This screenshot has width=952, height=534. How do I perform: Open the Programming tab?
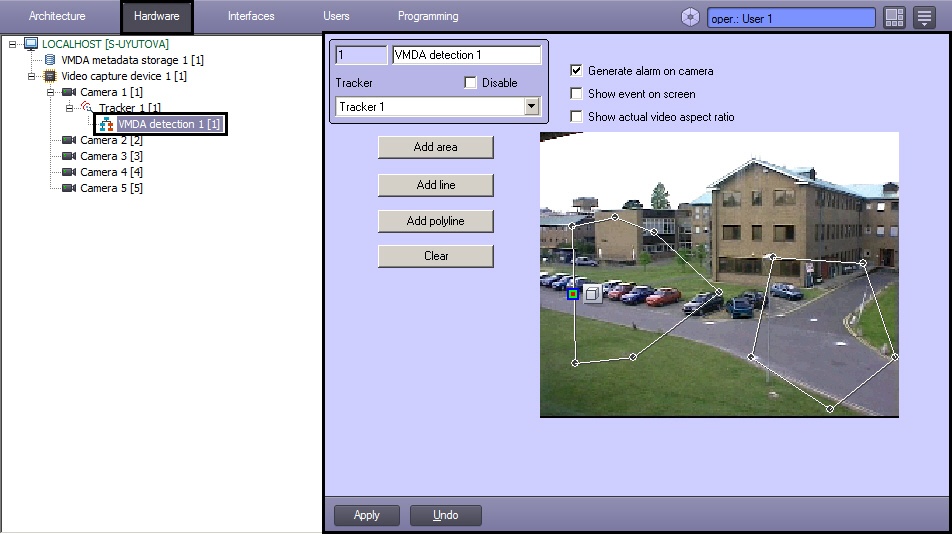pos(428,17)
